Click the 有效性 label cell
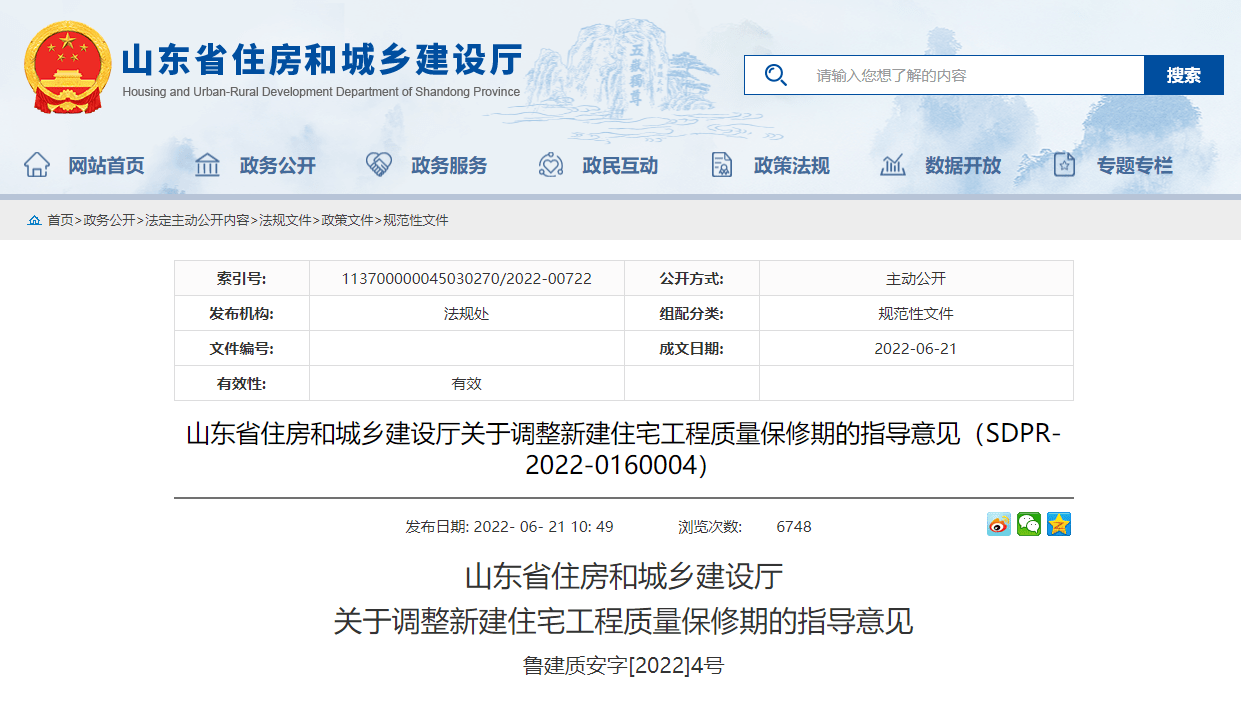 pyautogui.click(x=242, y=384)
